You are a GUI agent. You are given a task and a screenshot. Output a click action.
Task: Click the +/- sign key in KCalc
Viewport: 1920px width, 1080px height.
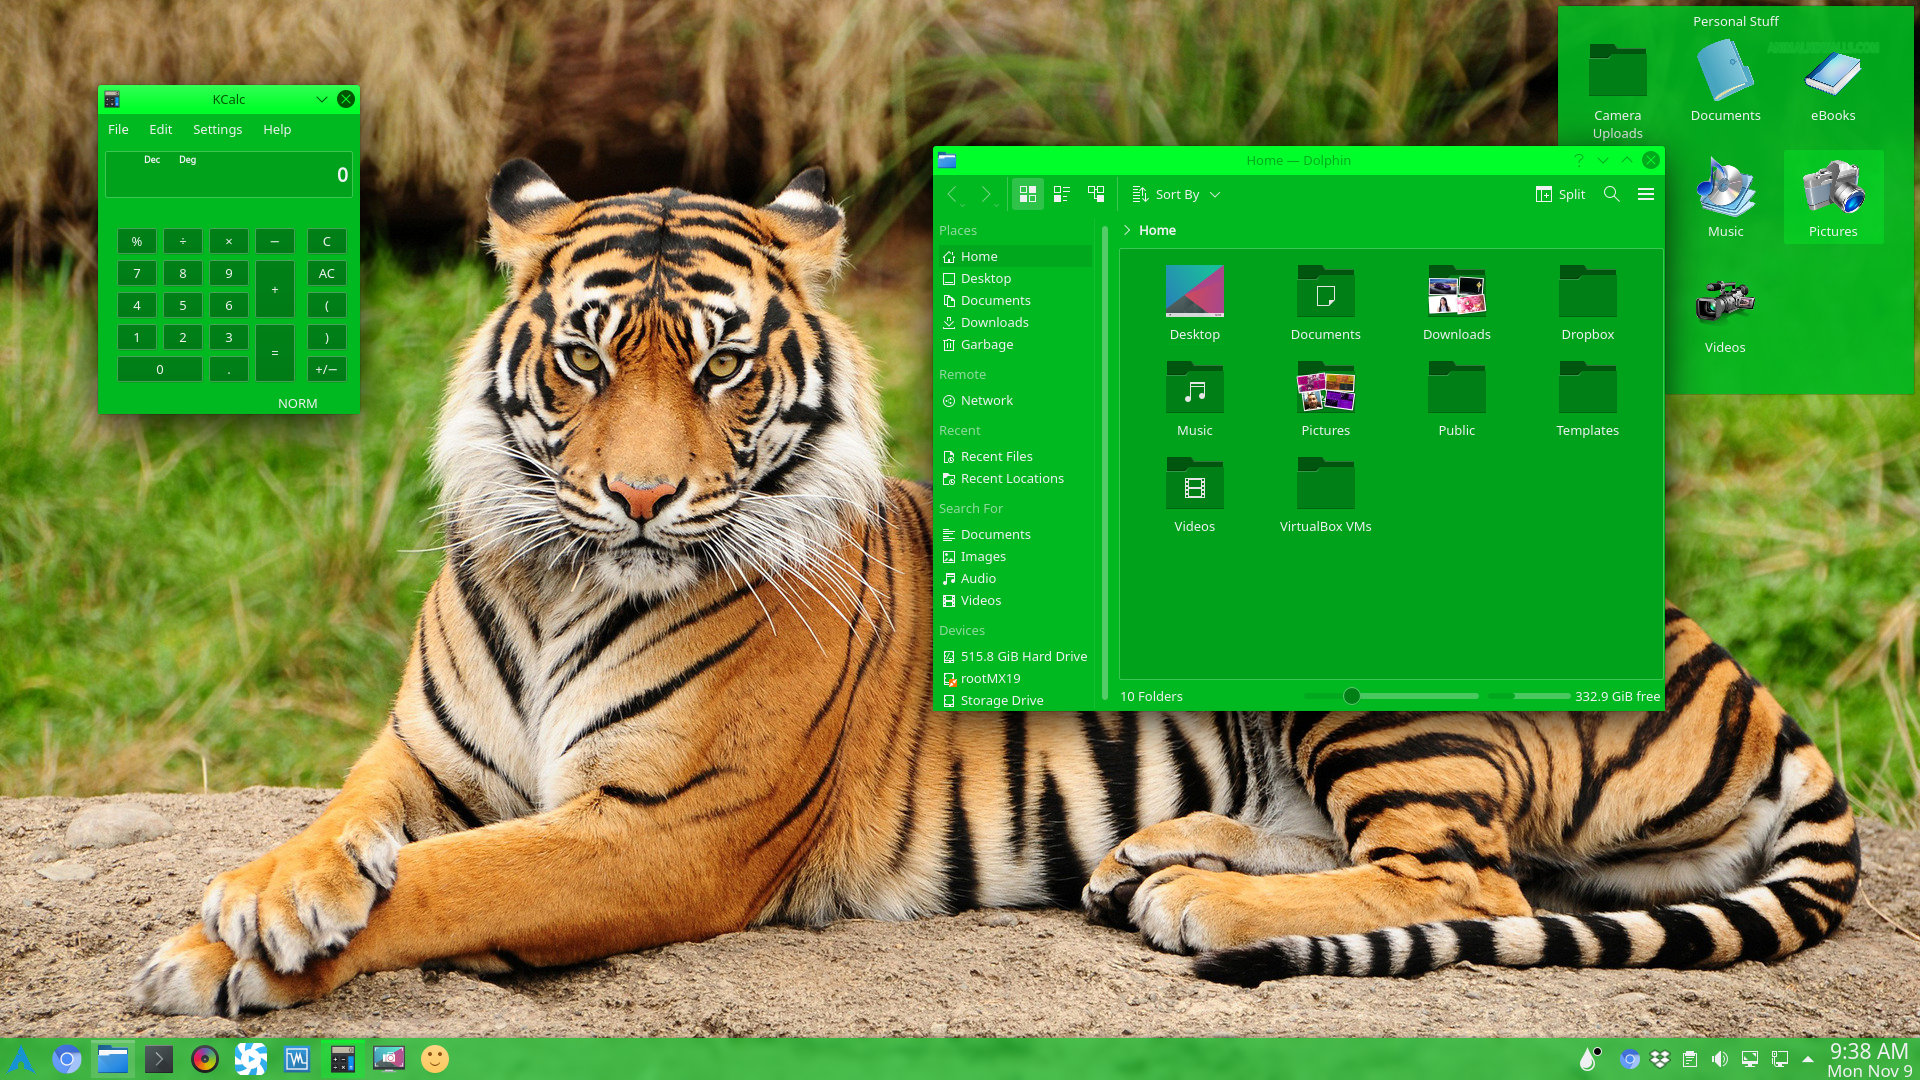point(327,369)
